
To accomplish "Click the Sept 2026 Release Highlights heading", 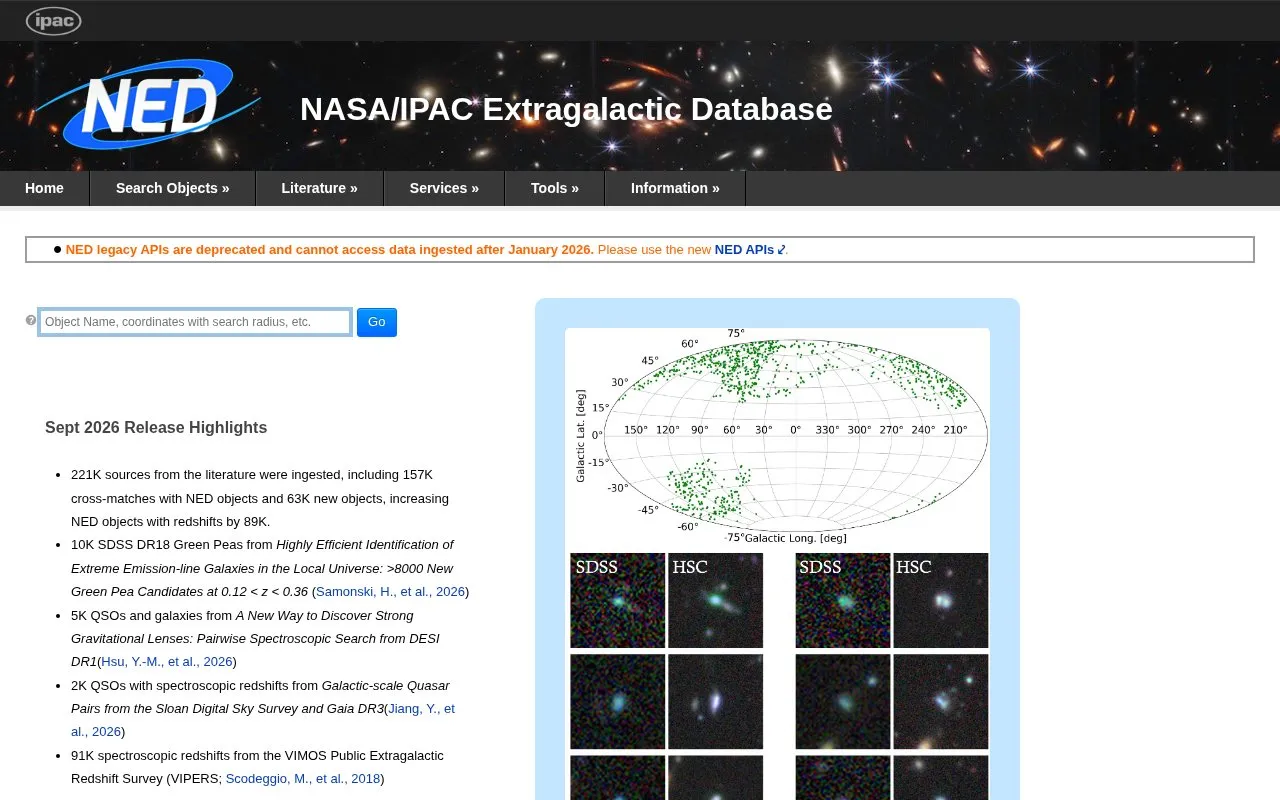I will (156, 428).
